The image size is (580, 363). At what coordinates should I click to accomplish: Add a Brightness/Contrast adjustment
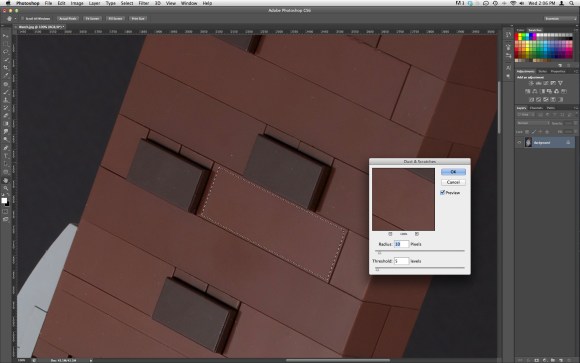531,83
